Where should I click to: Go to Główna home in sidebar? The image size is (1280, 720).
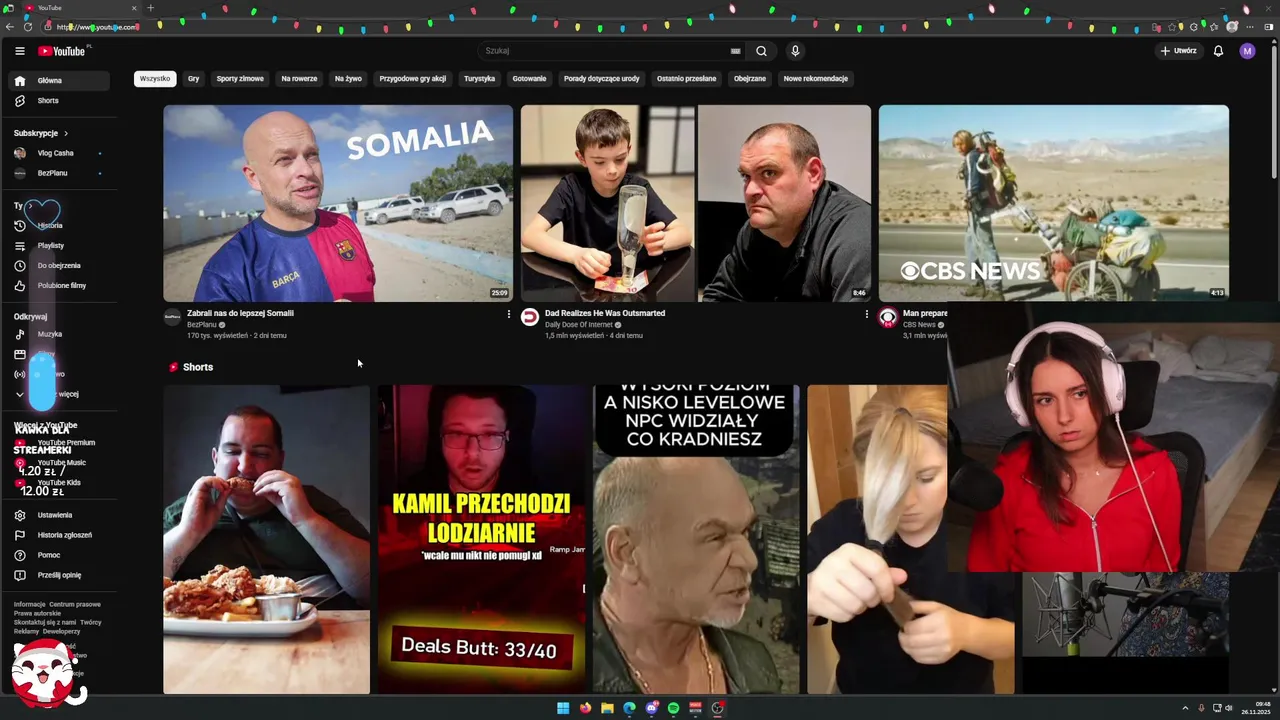pyautogui.click(x=60, y=80)
